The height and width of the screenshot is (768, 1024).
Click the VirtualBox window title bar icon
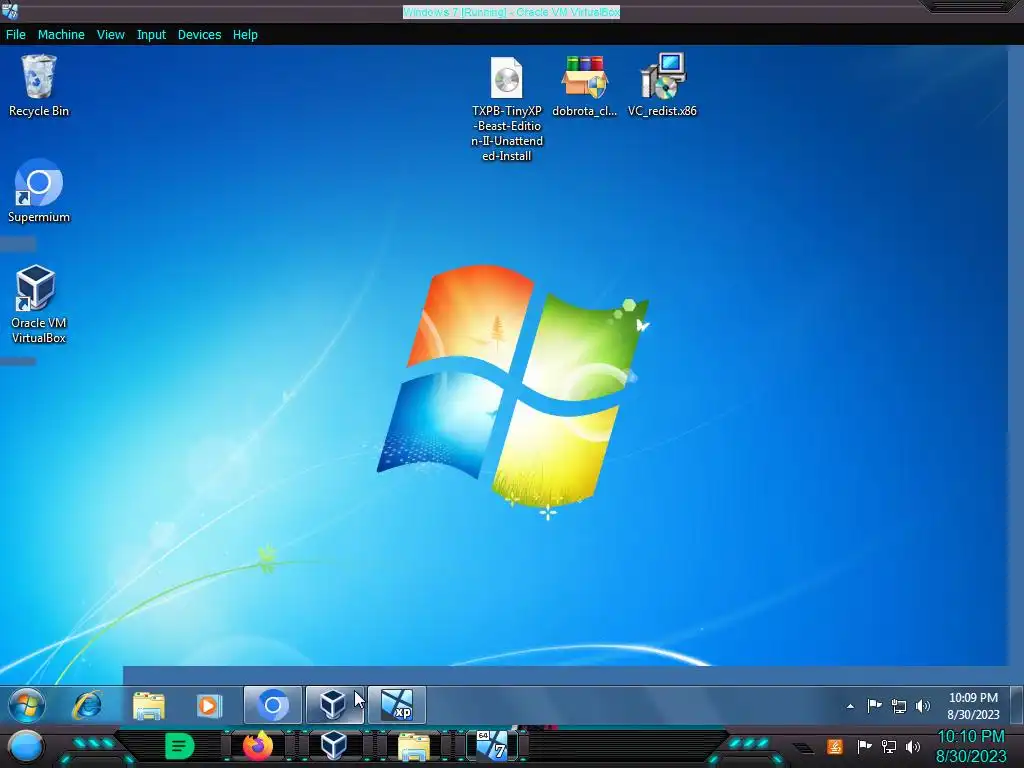click(x=10, y=11)
